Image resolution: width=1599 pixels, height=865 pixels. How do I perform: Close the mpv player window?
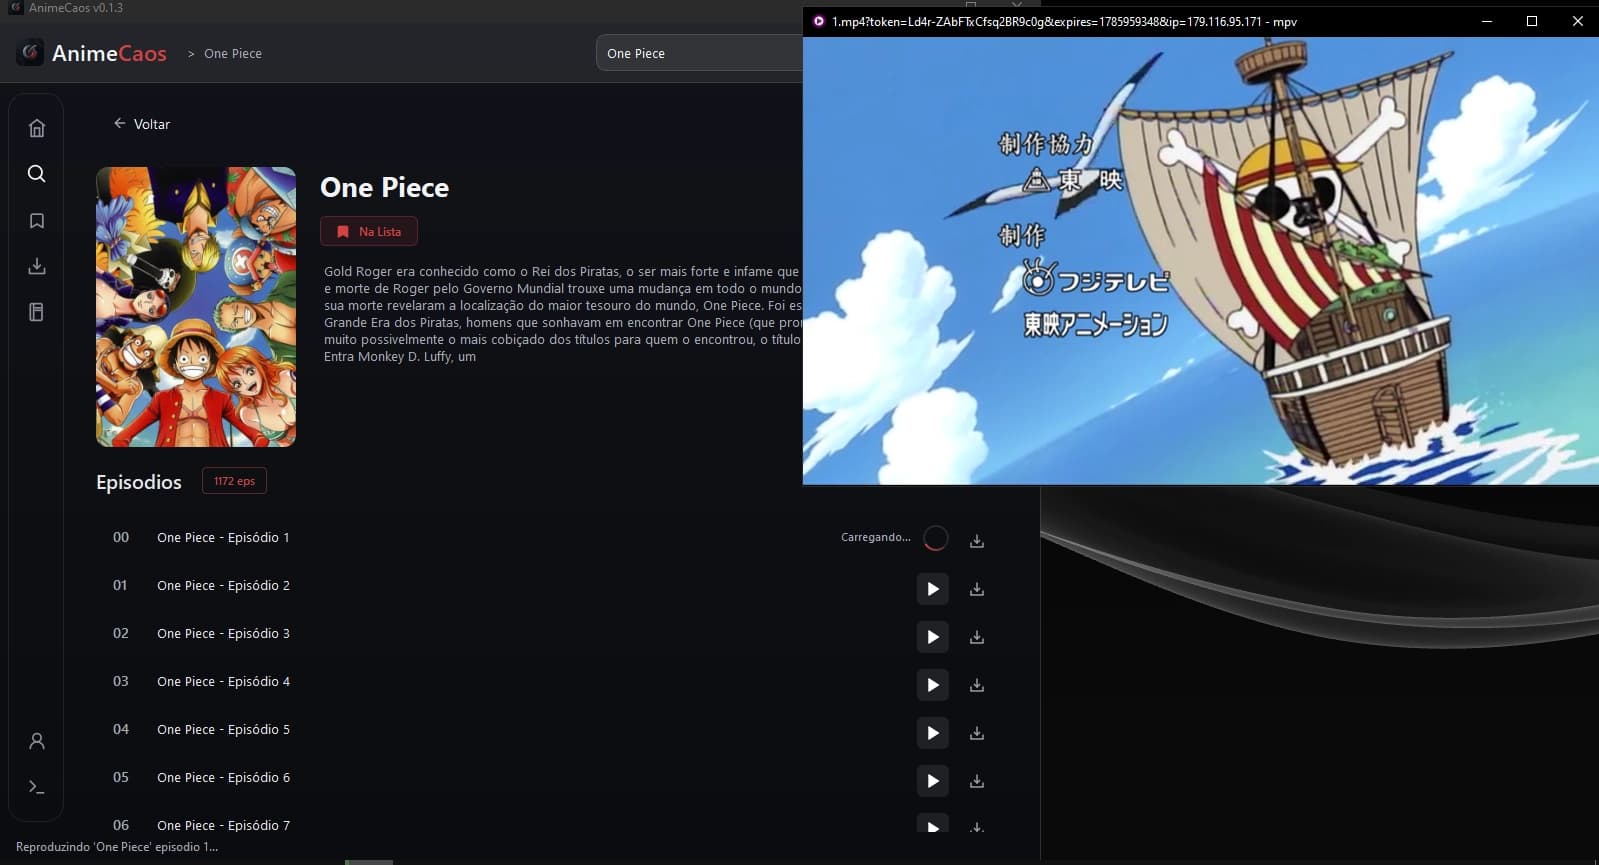(x=1577, y=21)
